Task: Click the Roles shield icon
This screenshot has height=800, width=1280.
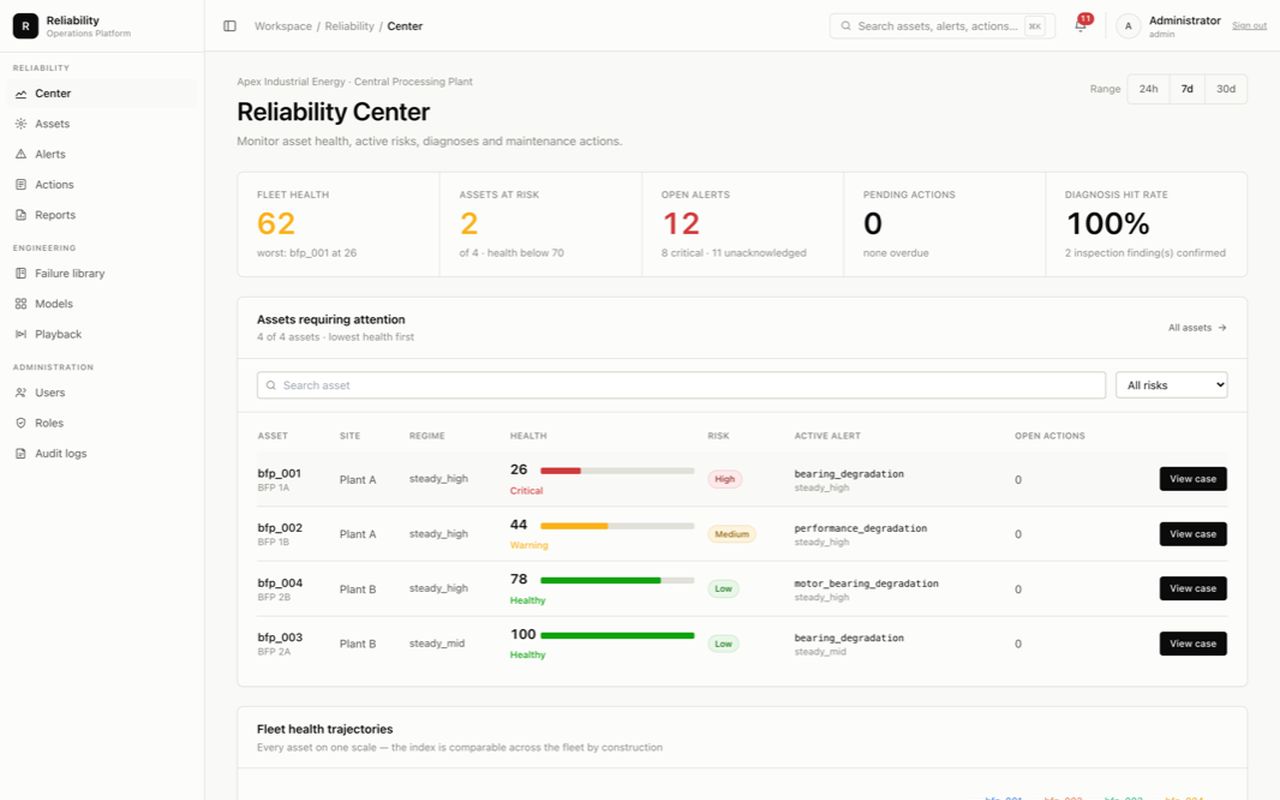Action: pos(21,423)
